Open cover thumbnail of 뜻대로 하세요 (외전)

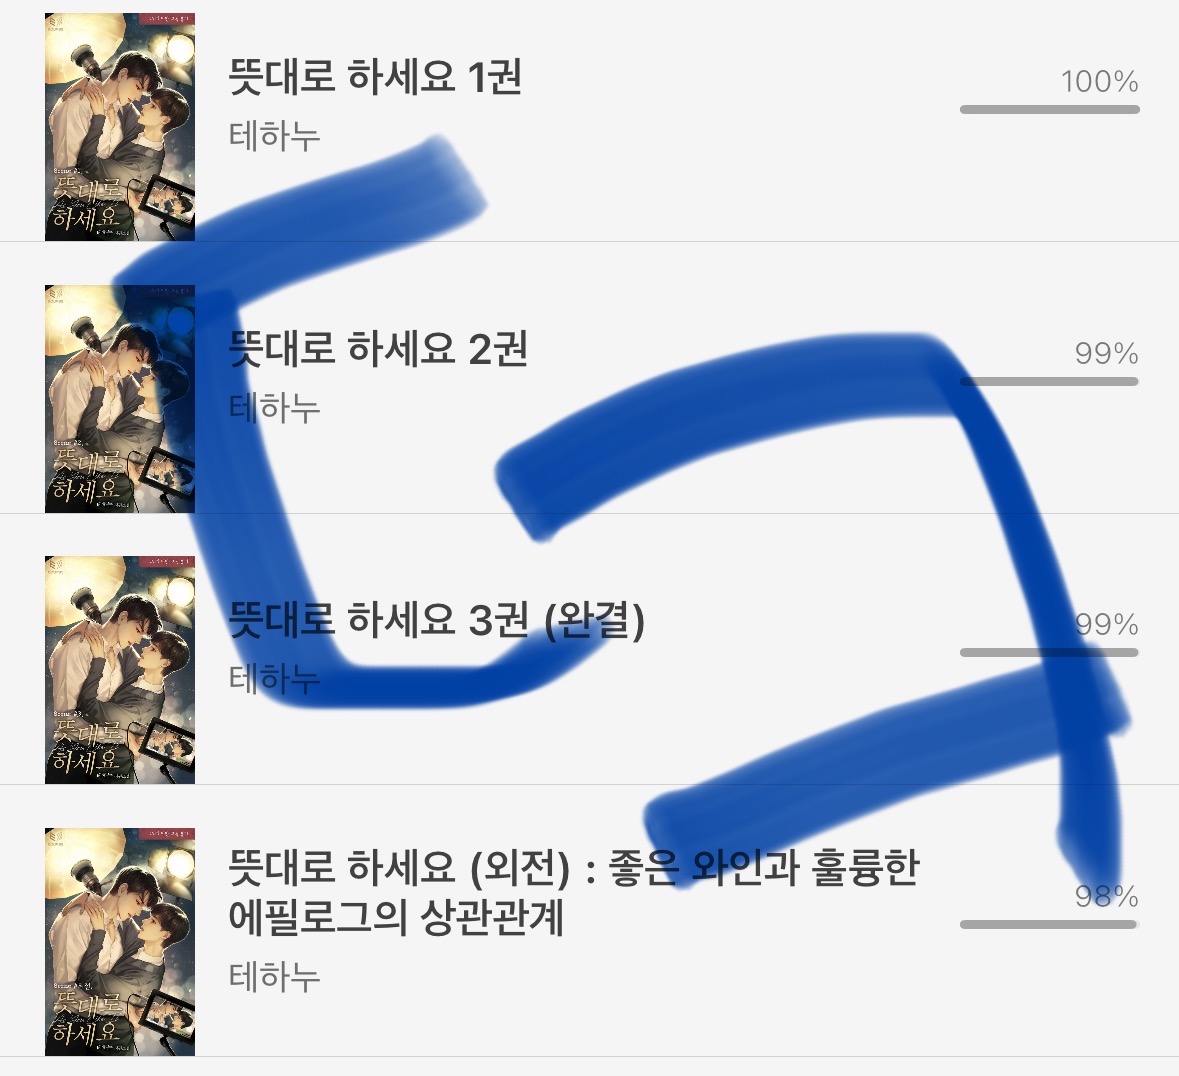120,942
